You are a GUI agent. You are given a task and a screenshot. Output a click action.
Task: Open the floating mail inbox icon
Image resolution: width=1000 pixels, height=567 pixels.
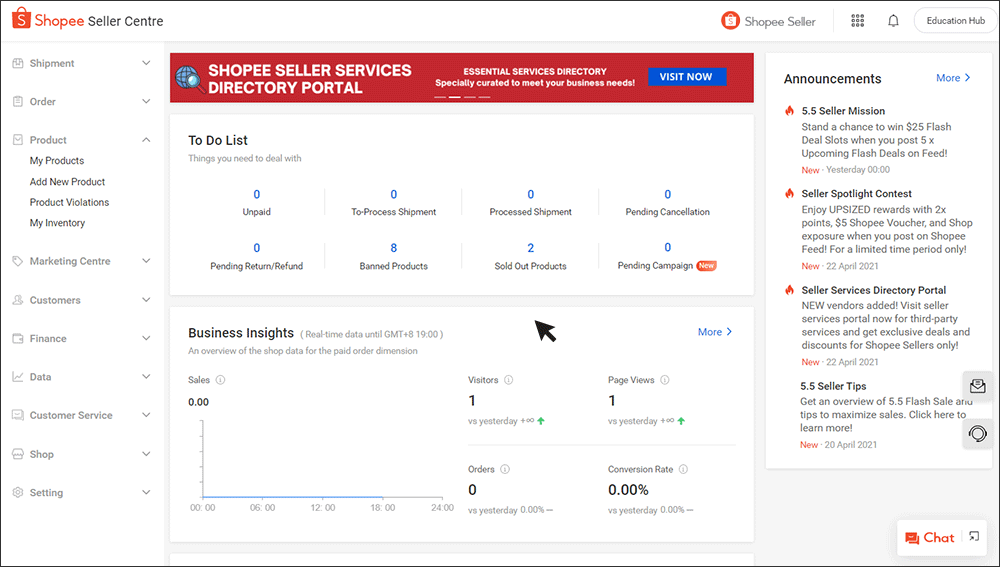978,386
